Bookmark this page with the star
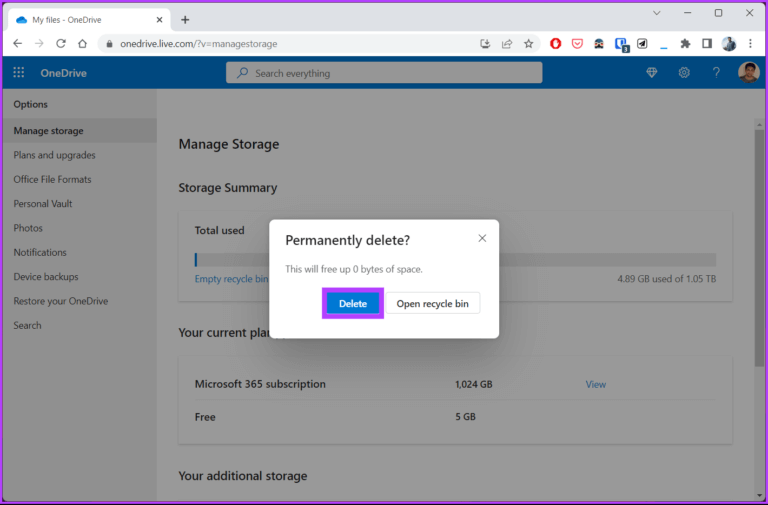This screenshot has height=505, width=768. click(528, 44)
